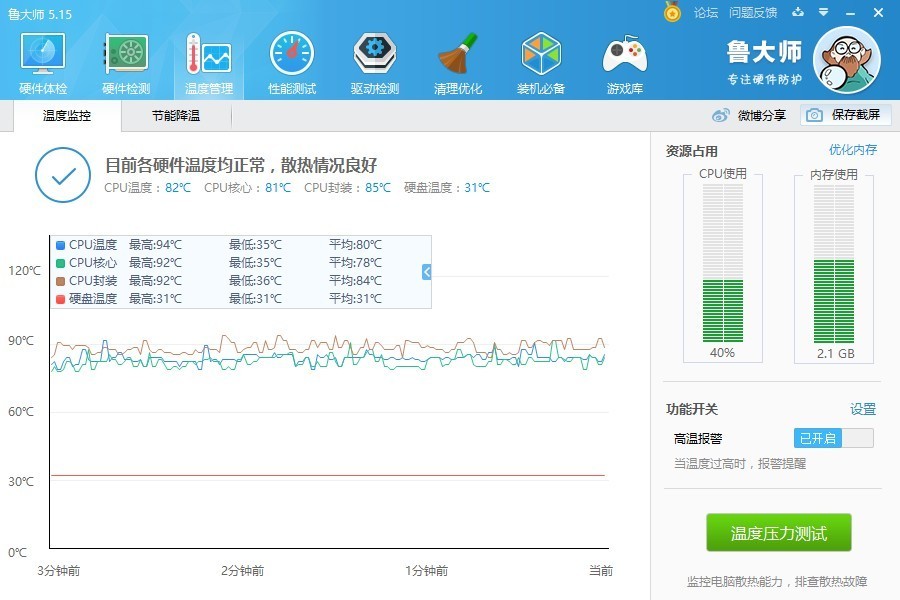Toggle the 高温报警 switch off
This screenshot has width=900, height=600.
pyautogui.click(x=833, y=438)
